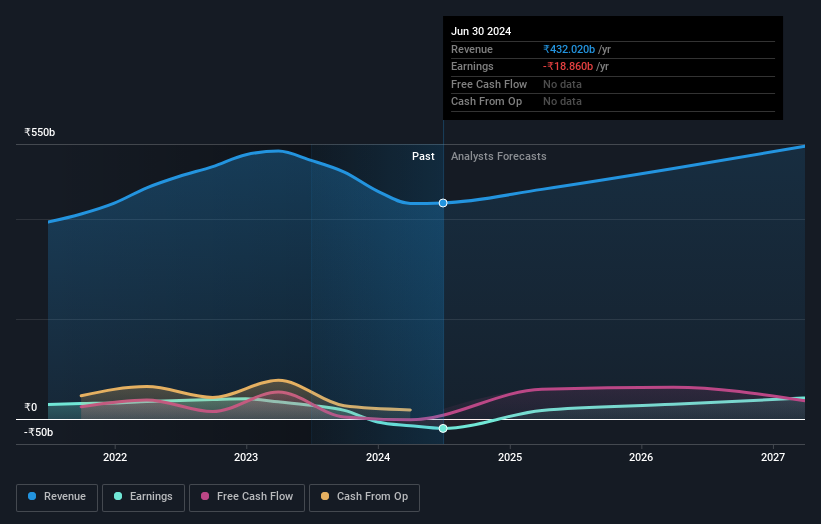Toggle the Cash From Op legend button
This screenshot has width=821, height=524.
pos(364,497)
